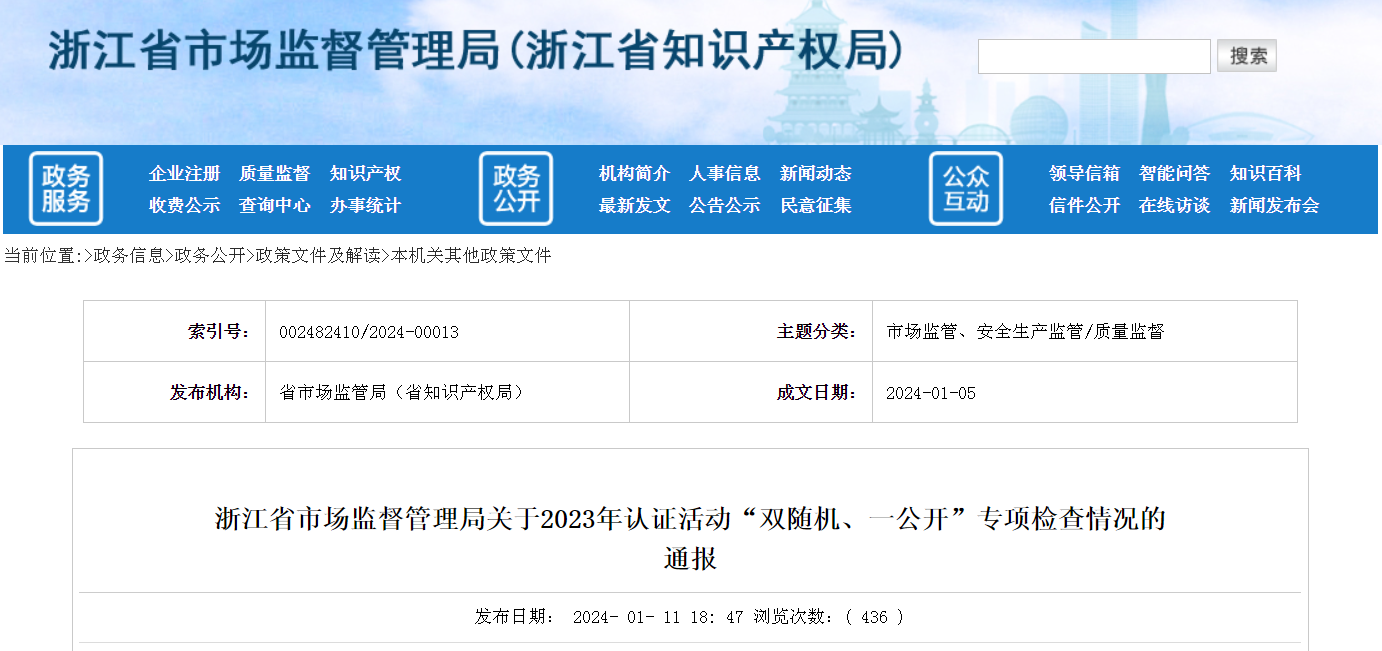The image size is (1382, 651).
Task: Go to 民意征集 page
Action: [815, 206]
